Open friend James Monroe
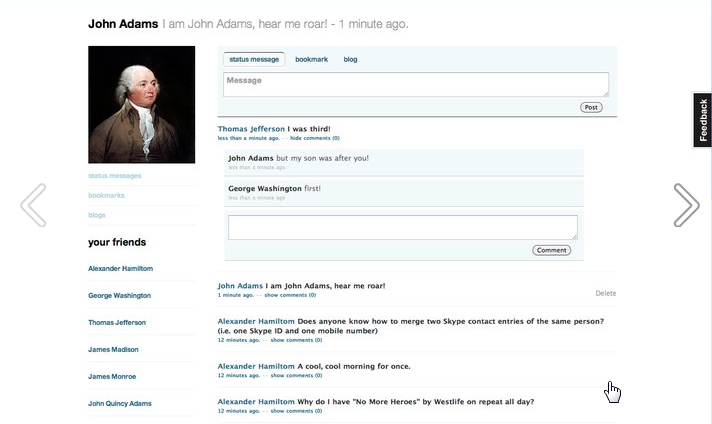The image size is (712, 424). (x=112, y=376)
